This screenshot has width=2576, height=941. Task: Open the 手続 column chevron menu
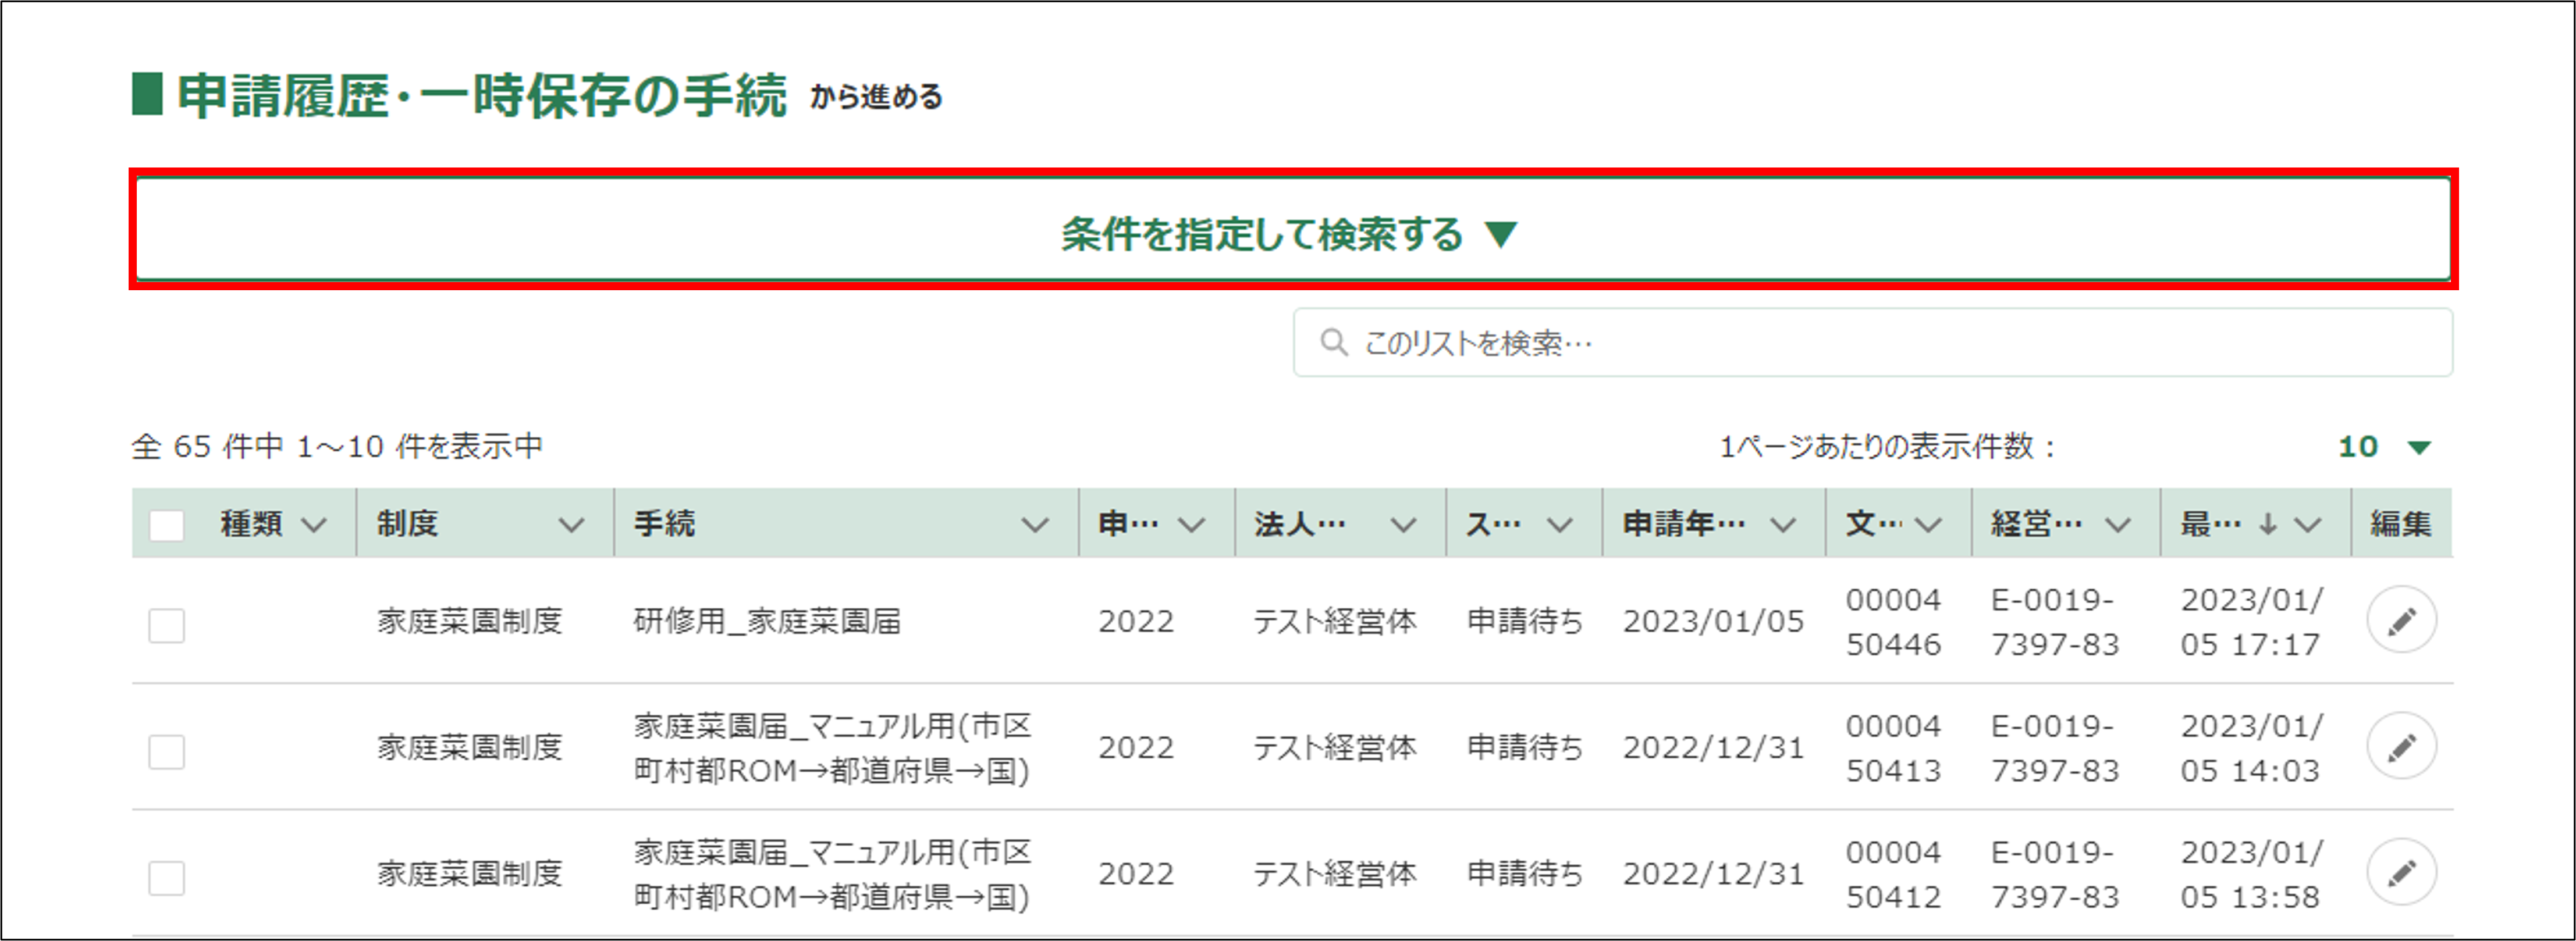[x=1035, y=525]
